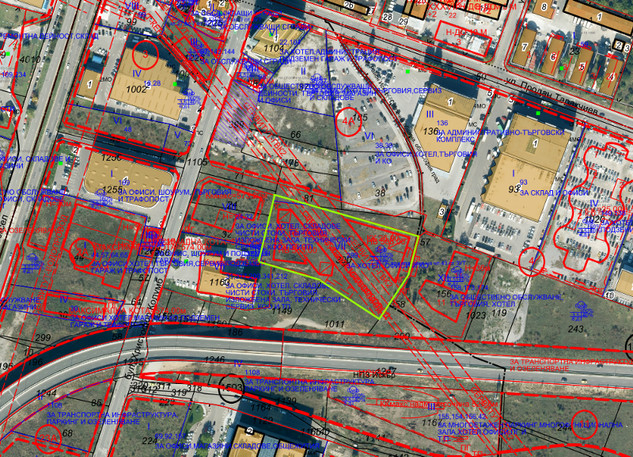This screenshot has height=457, width=633.
Task: Click the parcel numbered 299
Action: (x=42, y=339)
